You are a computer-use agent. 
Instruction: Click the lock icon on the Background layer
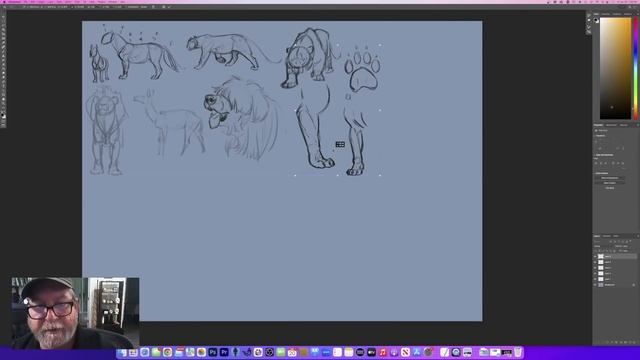point(633,284)
